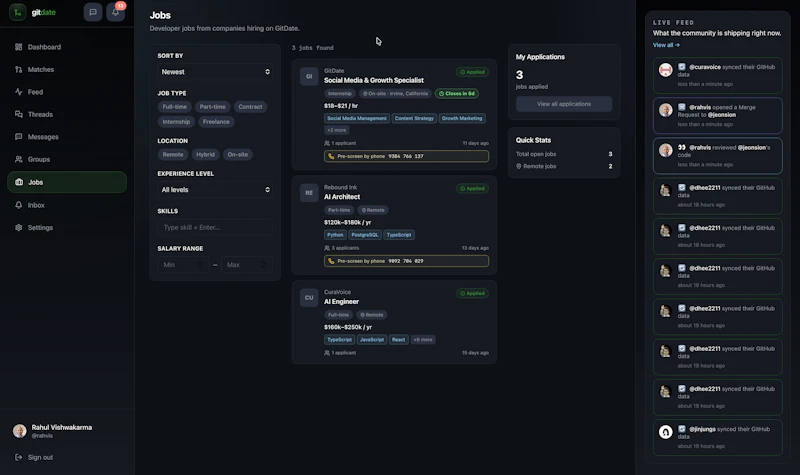Image resolution: width=800 pixels, height=475 pixels.
Task: Click the RE company logo
Action: [x=309, y=193]
